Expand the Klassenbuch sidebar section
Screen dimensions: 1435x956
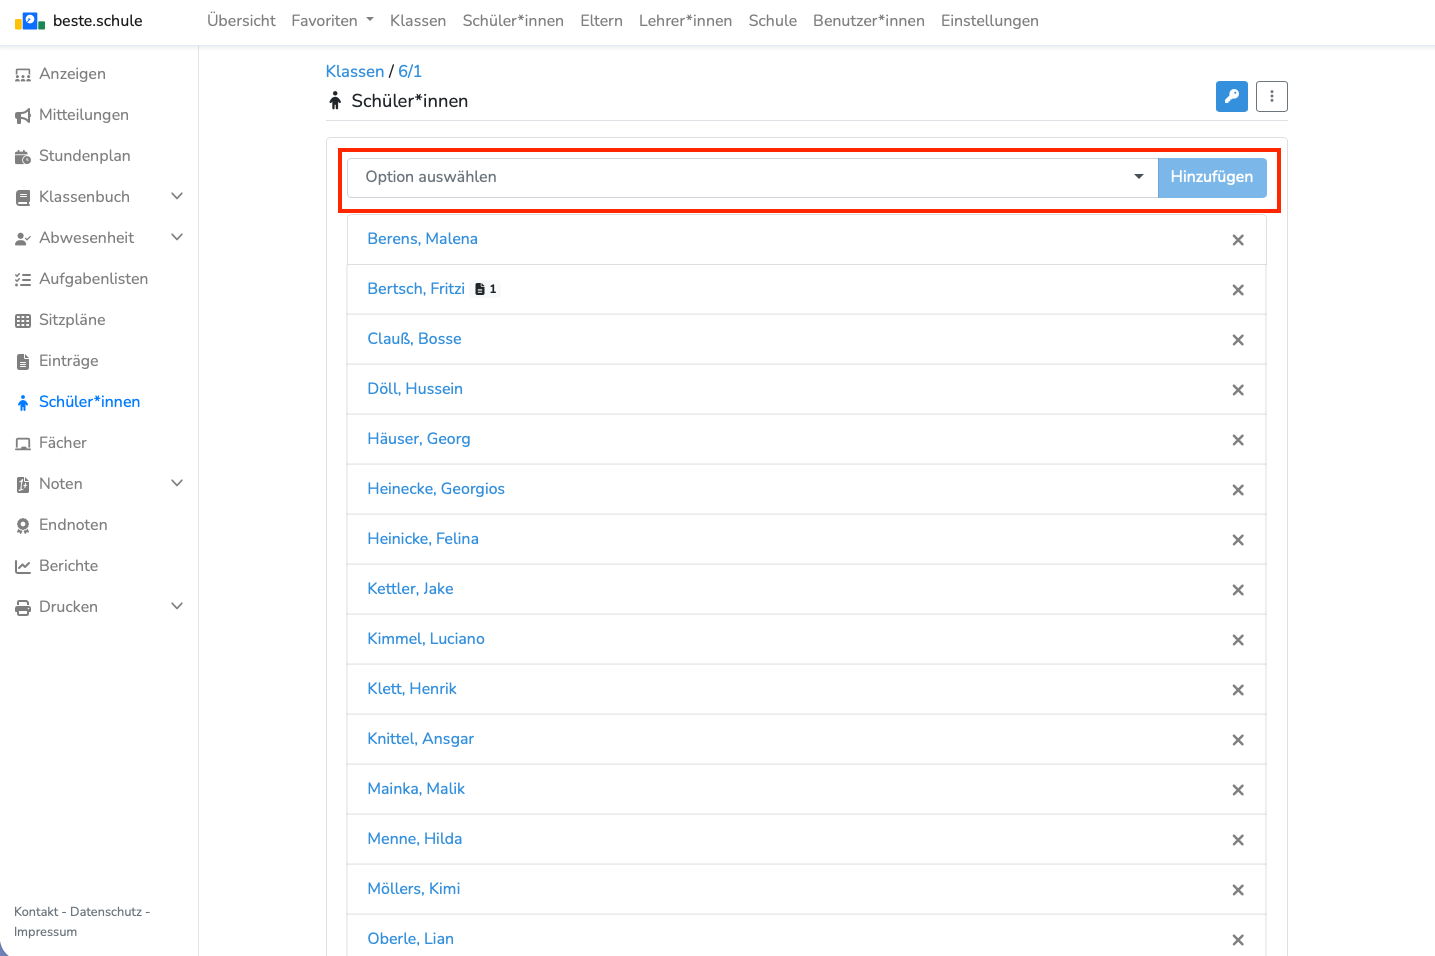tap(177, 197)
